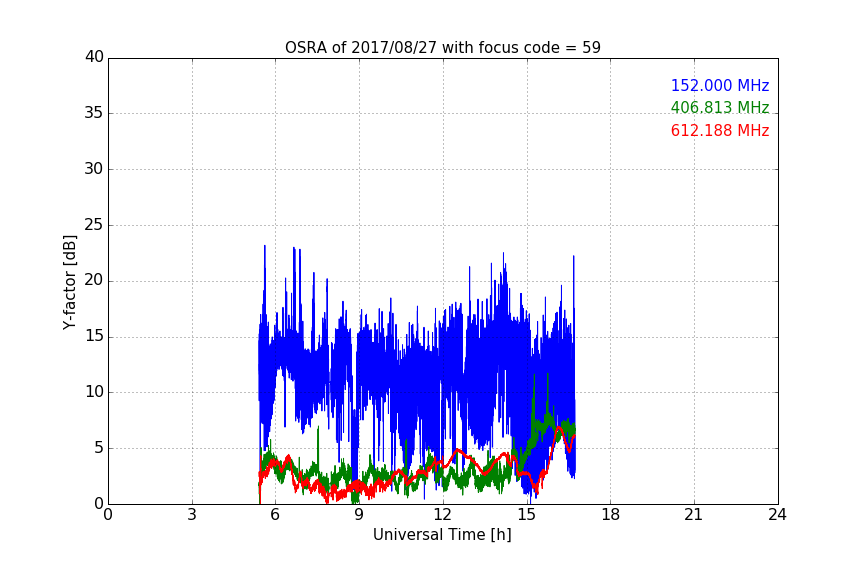Click the x-axis tick value 24
The image size is (864, 576).
point(777,515)
